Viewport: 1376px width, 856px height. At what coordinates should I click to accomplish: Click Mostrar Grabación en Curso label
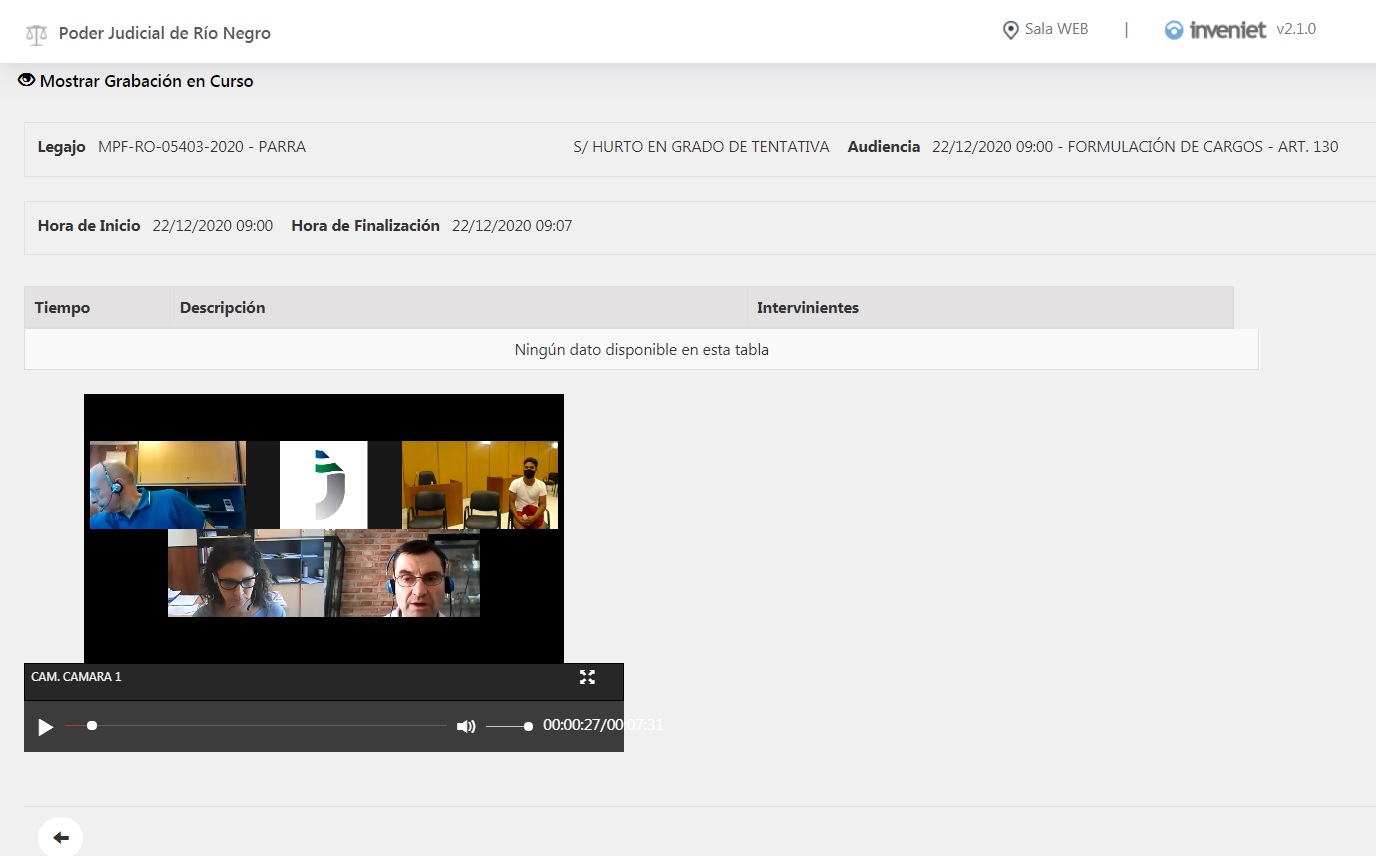coord(147,81)
